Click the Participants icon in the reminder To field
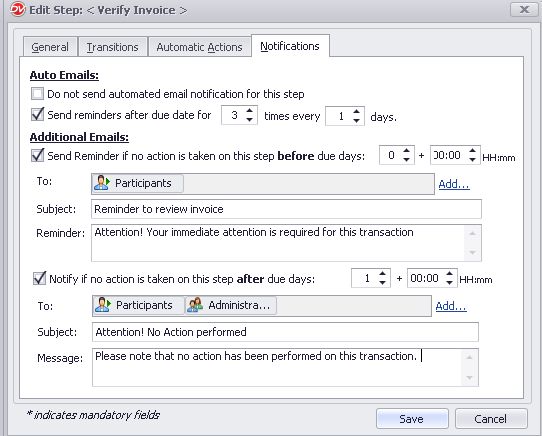The width and height of the screenshot is (542, 436). [102, 183]
